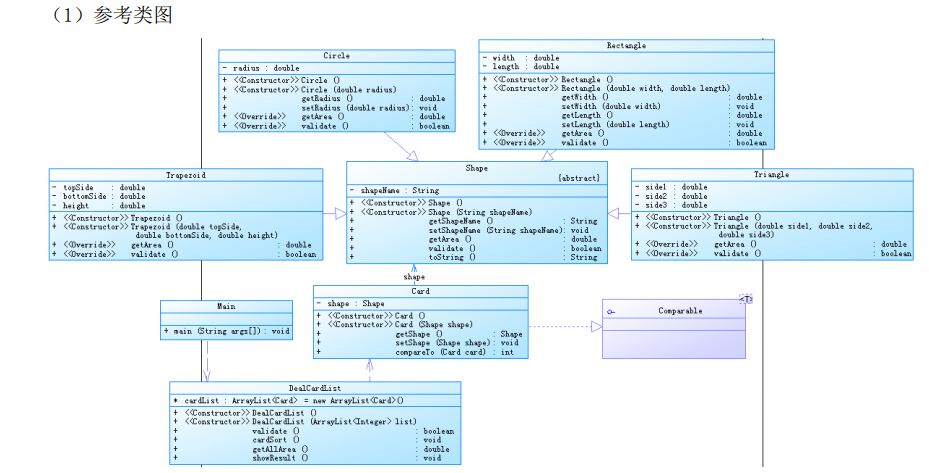Screen dimensions: 929x473
Task: Click the Card realization arrowhead into Comparable
Action: (597, 327)
